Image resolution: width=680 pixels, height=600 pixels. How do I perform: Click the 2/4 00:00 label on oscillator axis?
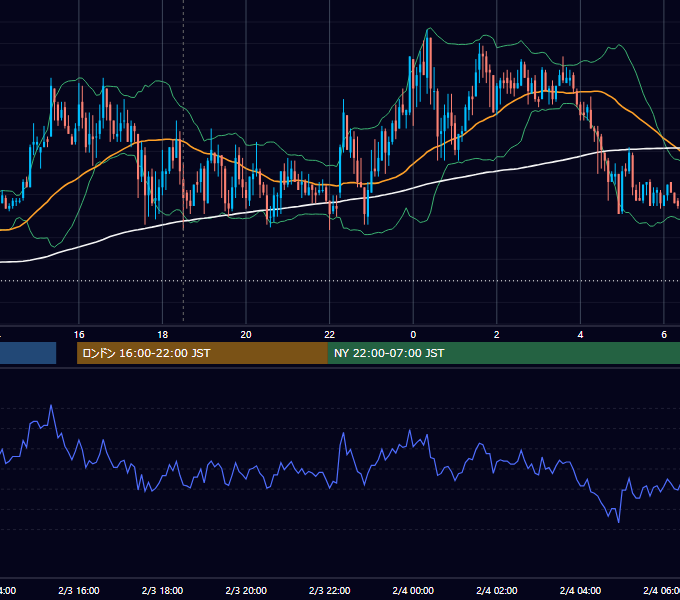pyautogui.click(x=413, y=590)
